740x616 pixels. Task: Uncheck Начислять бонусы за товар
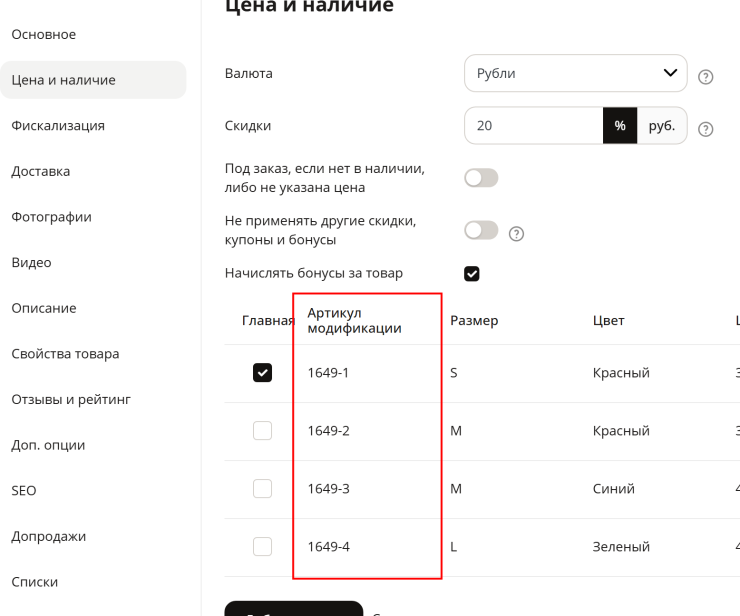(x=471, y=273)
